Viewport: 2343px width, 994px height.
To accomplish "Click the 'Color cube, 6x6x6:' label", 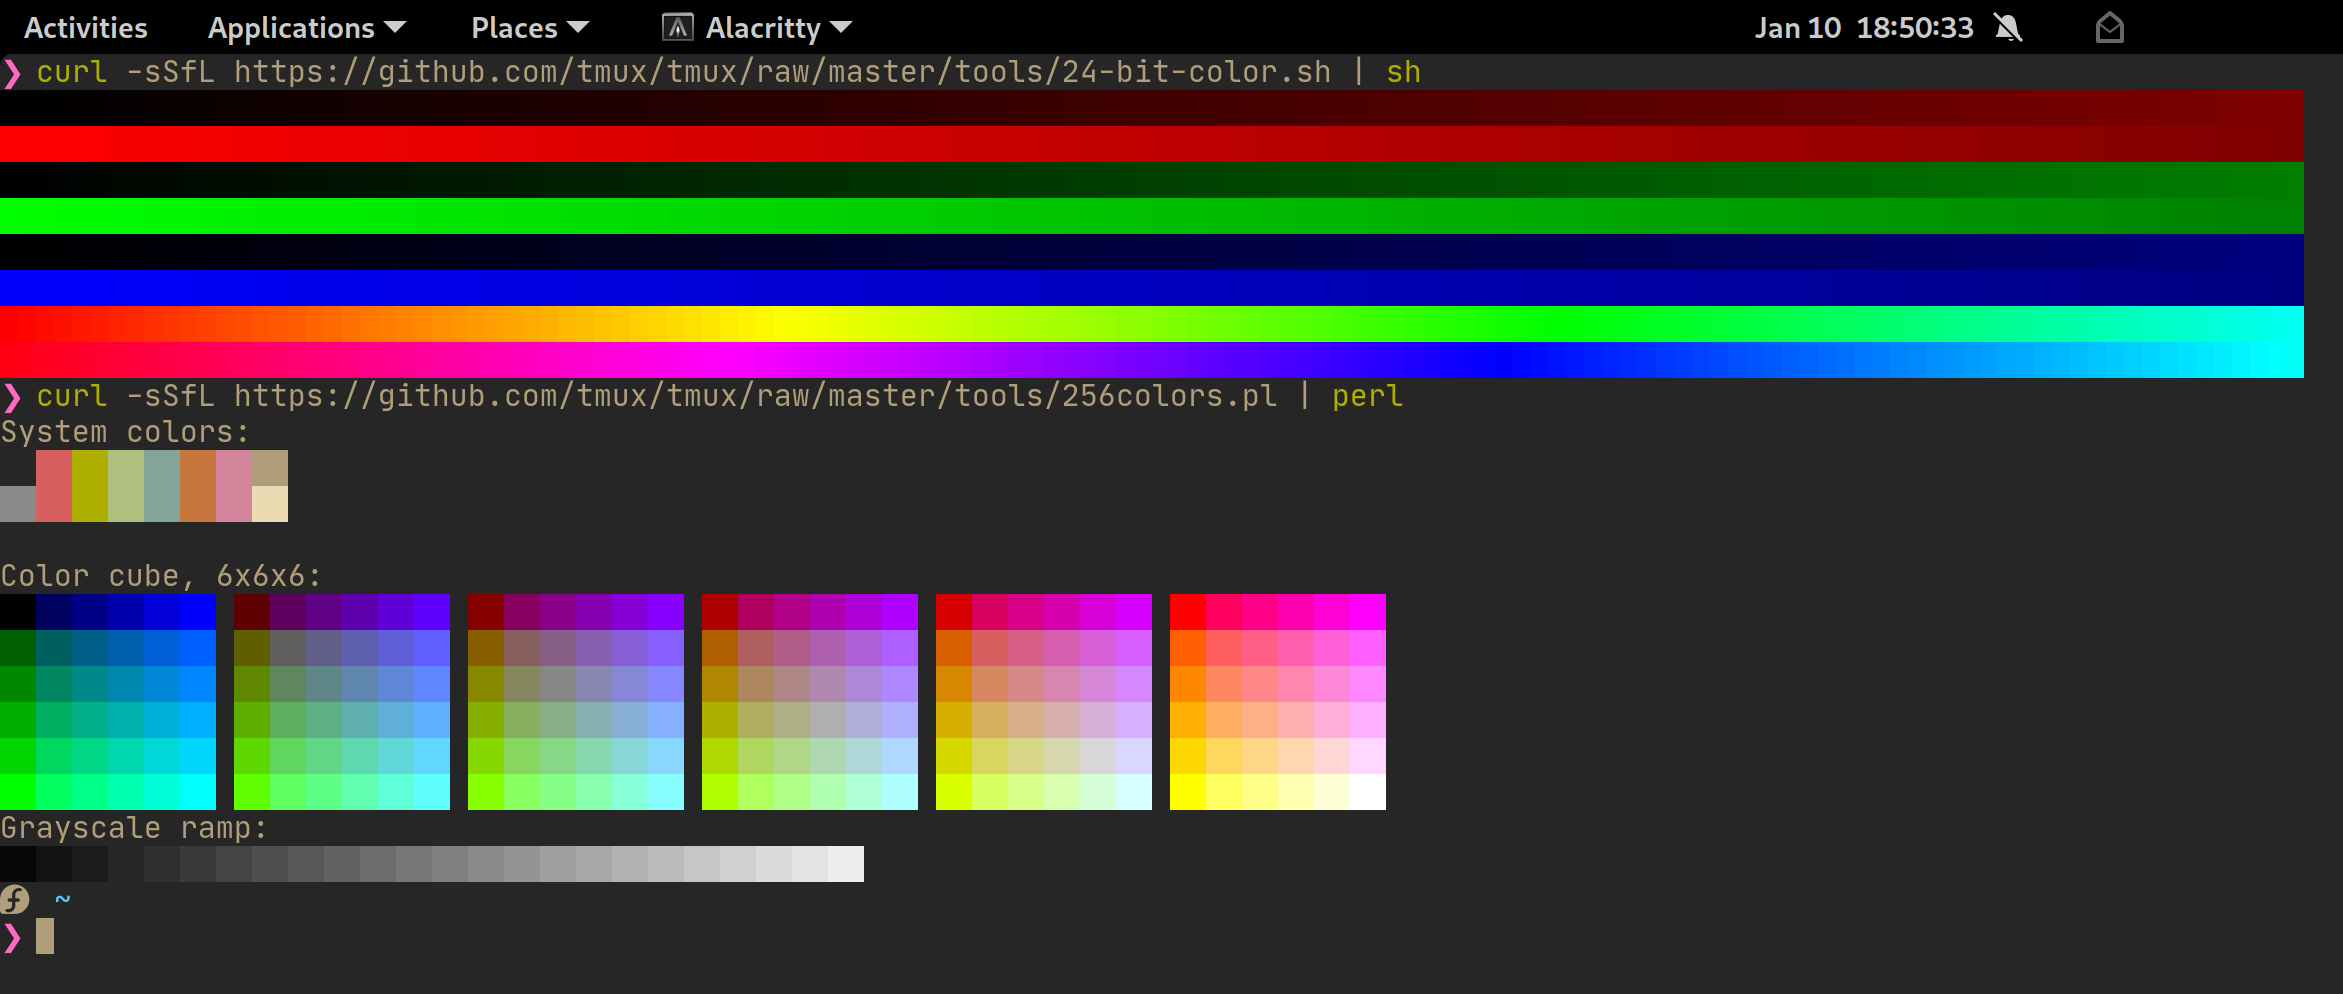I will (160, 576).
